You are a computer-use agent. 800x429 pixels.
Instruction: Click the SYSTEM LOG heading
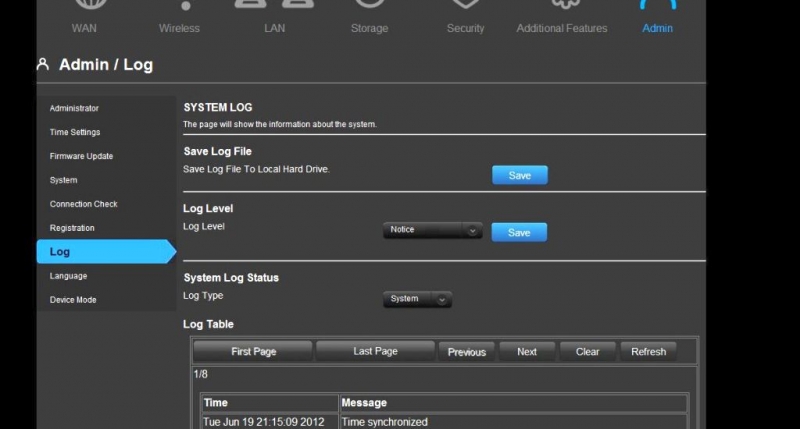pyautogui.click(x=218, y=107)
